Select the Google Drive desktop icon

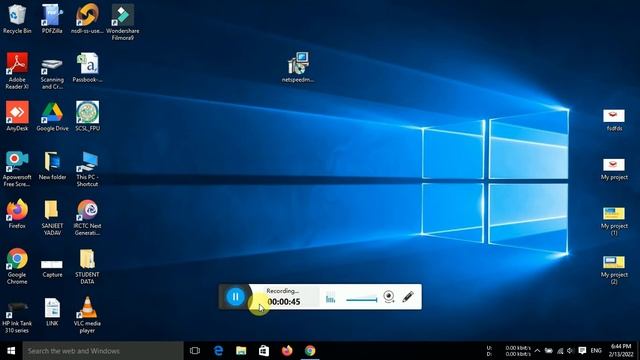52,116
